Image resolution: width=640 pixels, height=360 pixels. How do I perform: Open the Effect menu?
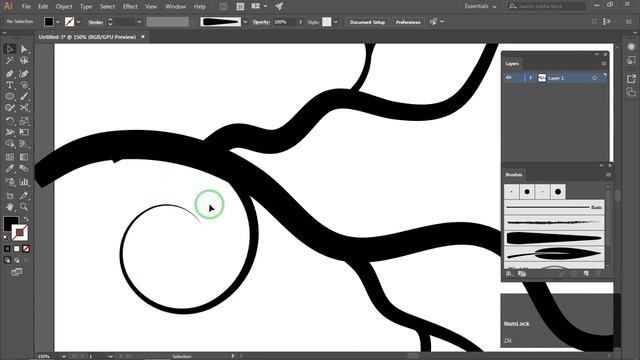130,7
